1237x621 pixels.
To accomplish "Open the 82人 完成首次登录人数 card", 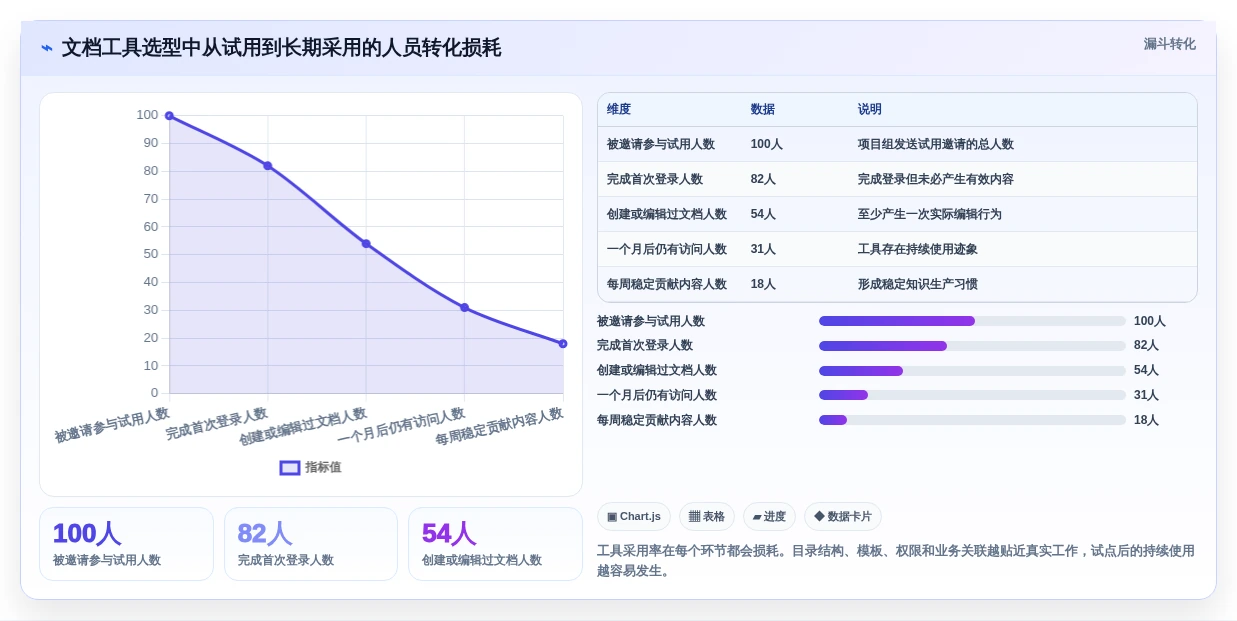I will click(311, 544).
